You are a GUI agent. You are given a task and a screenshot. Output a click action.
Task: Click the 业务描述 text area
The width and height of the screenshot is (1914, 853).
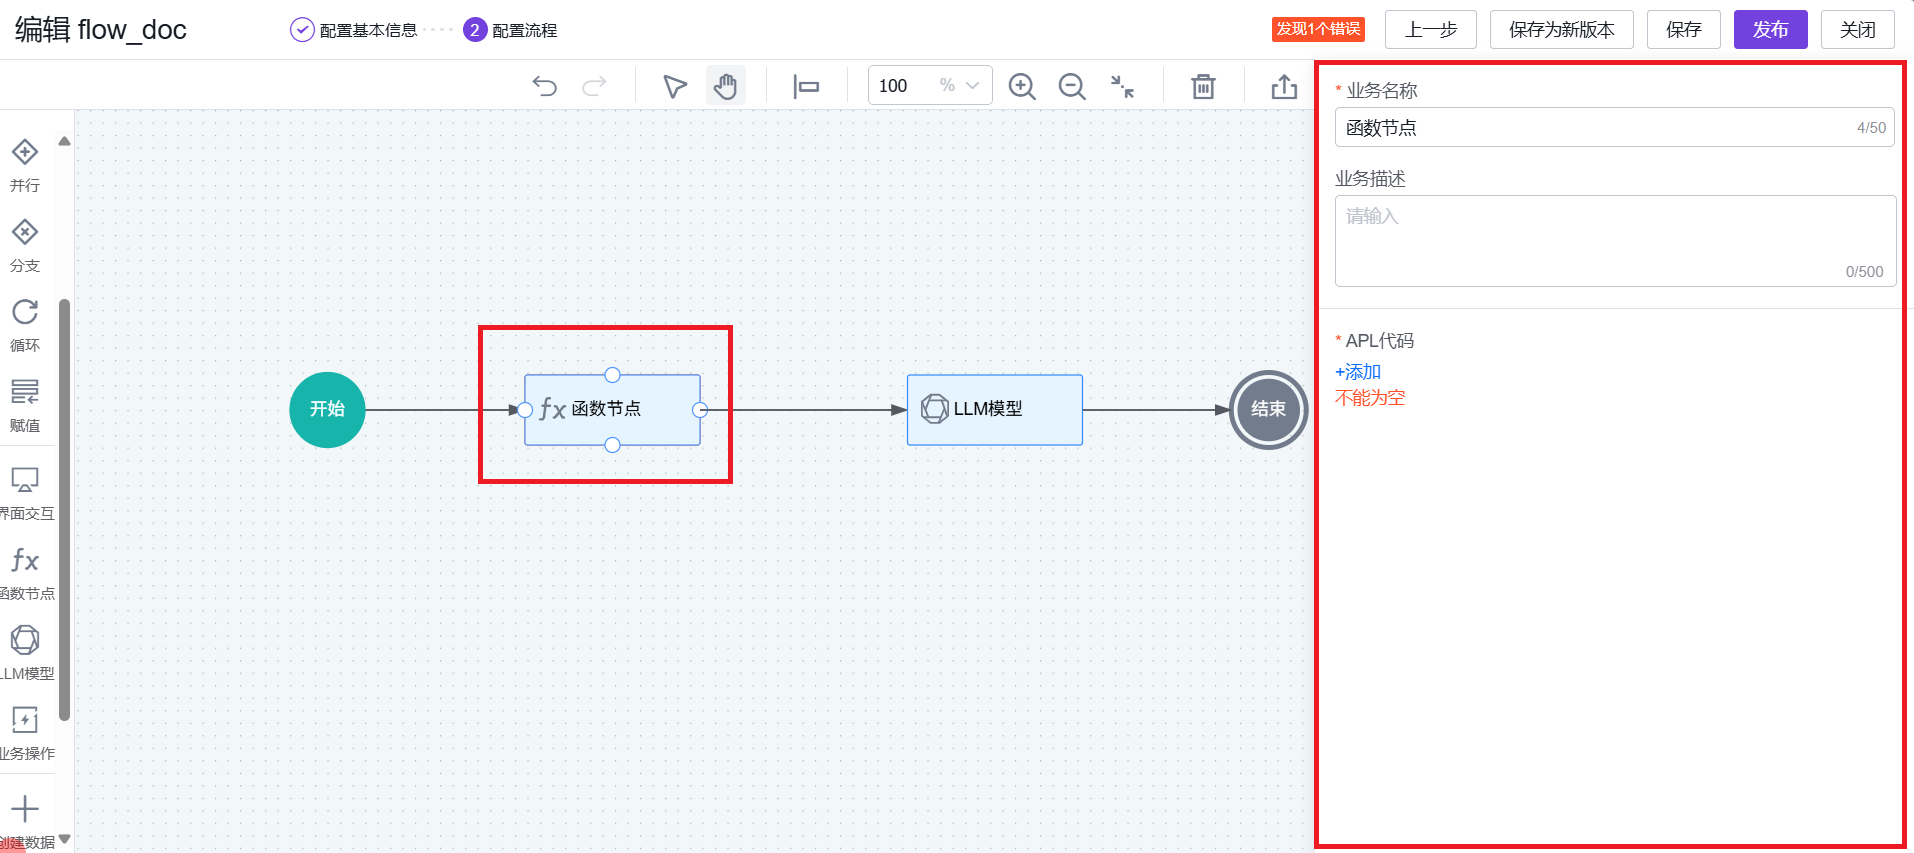click(1614, 241)
